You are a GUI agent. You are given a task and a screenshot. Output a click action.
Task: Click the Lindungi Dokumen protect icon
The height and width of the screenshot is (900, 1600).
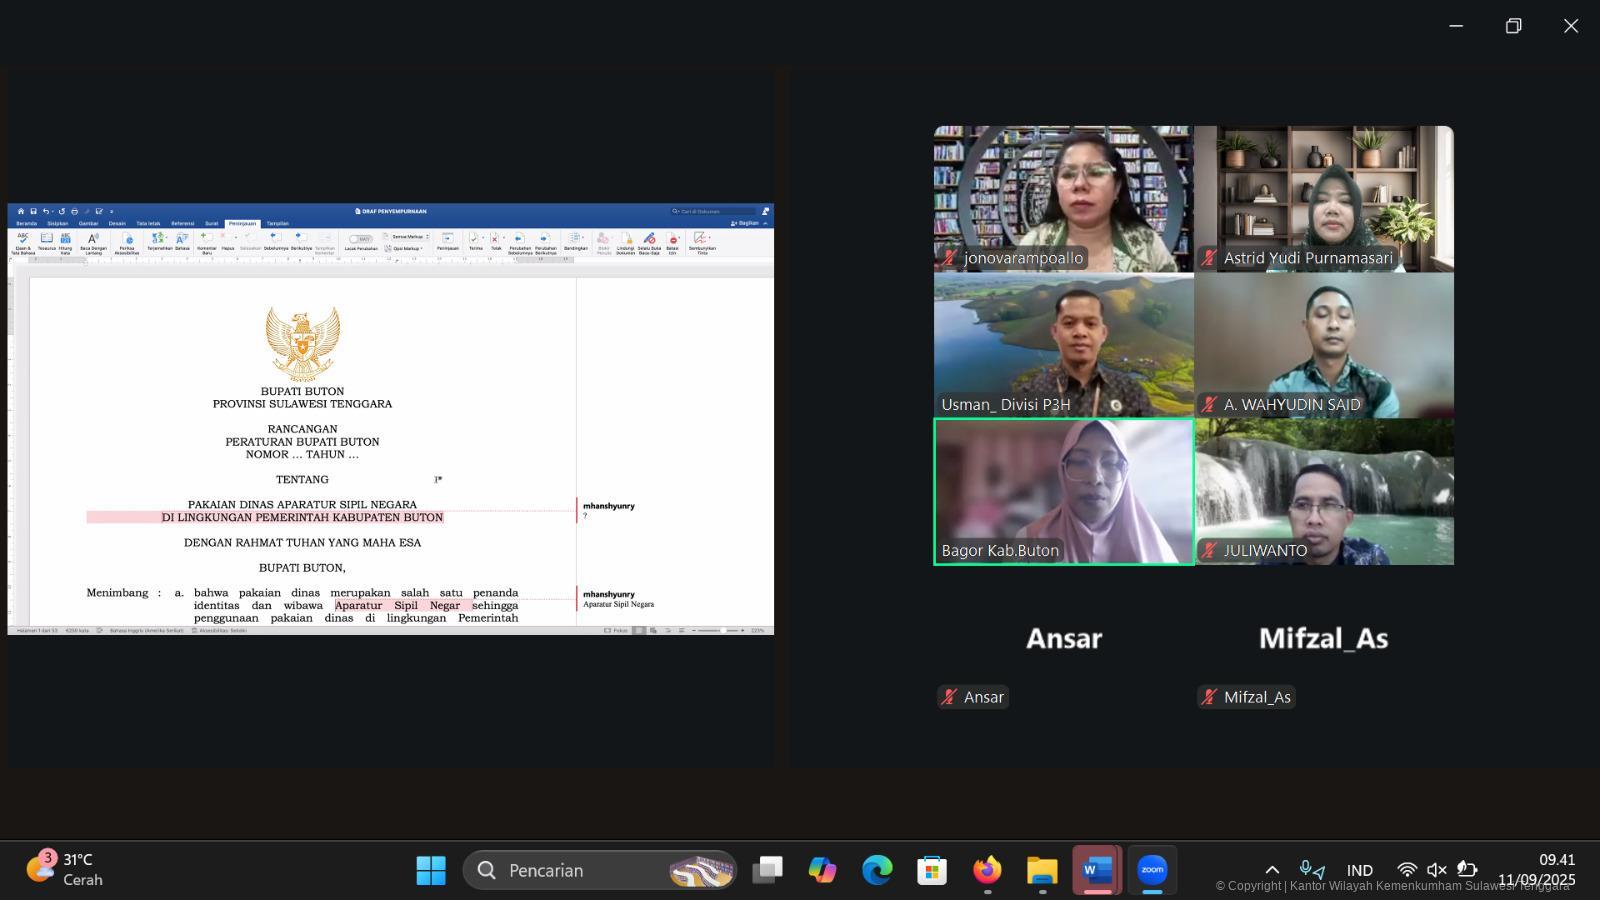626,240
